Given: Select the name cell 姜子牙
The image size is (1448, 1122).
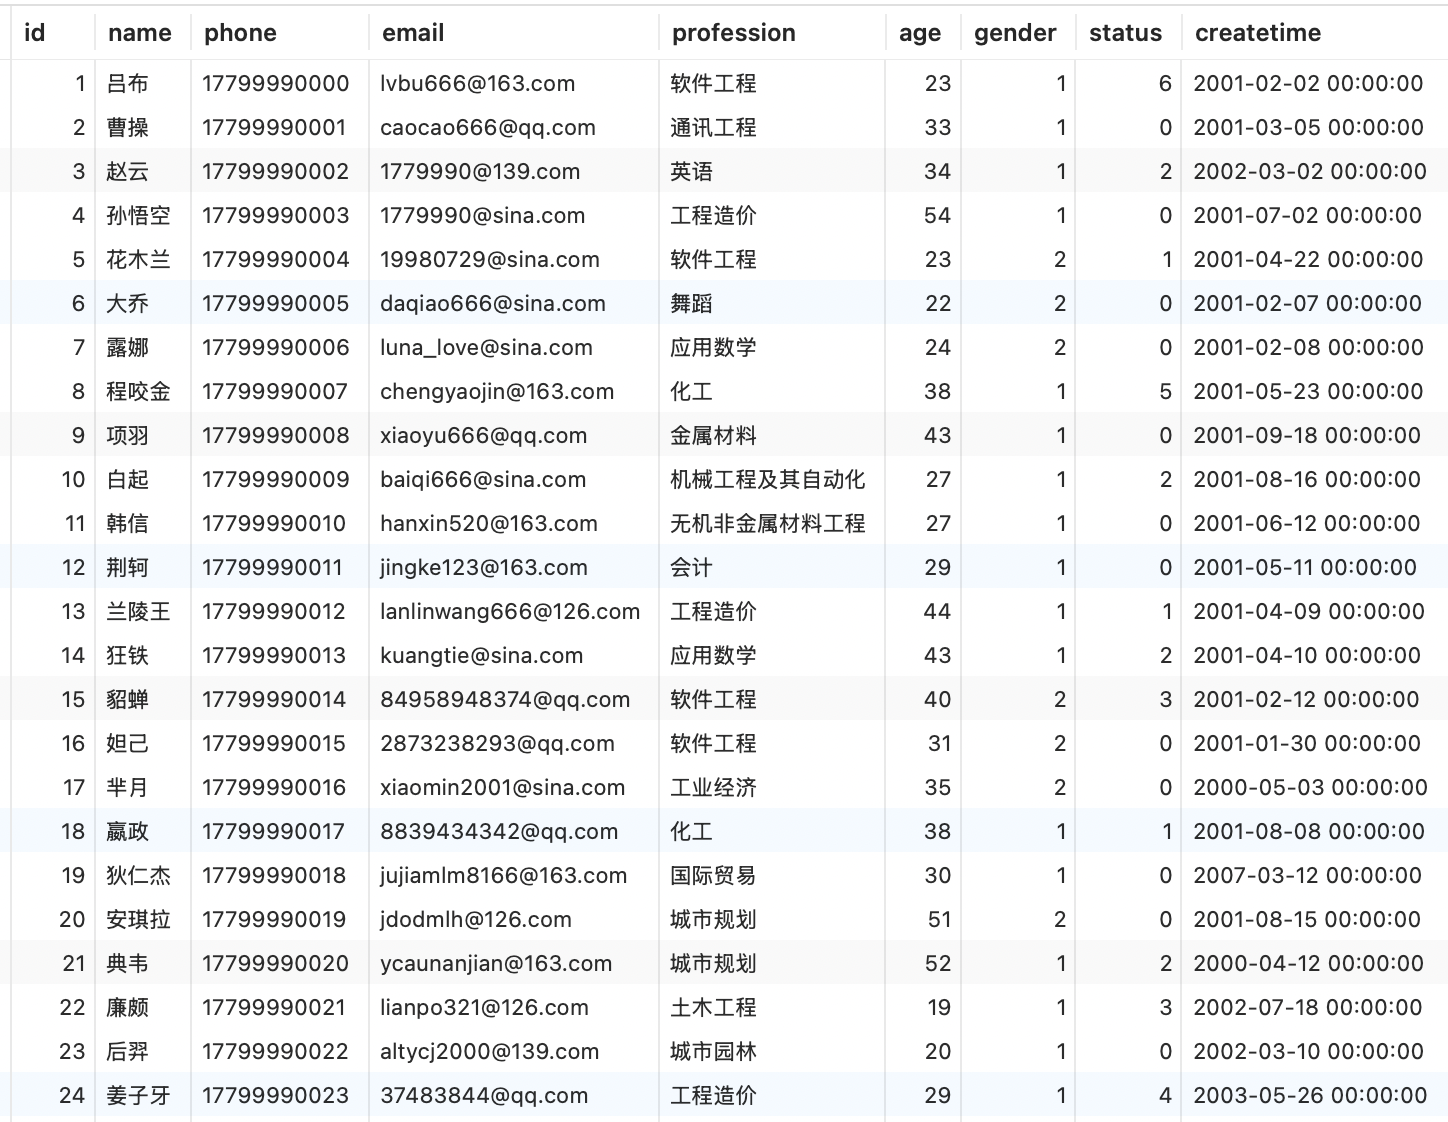Looking at the screenshot, I should click(x=138, y=1096).
